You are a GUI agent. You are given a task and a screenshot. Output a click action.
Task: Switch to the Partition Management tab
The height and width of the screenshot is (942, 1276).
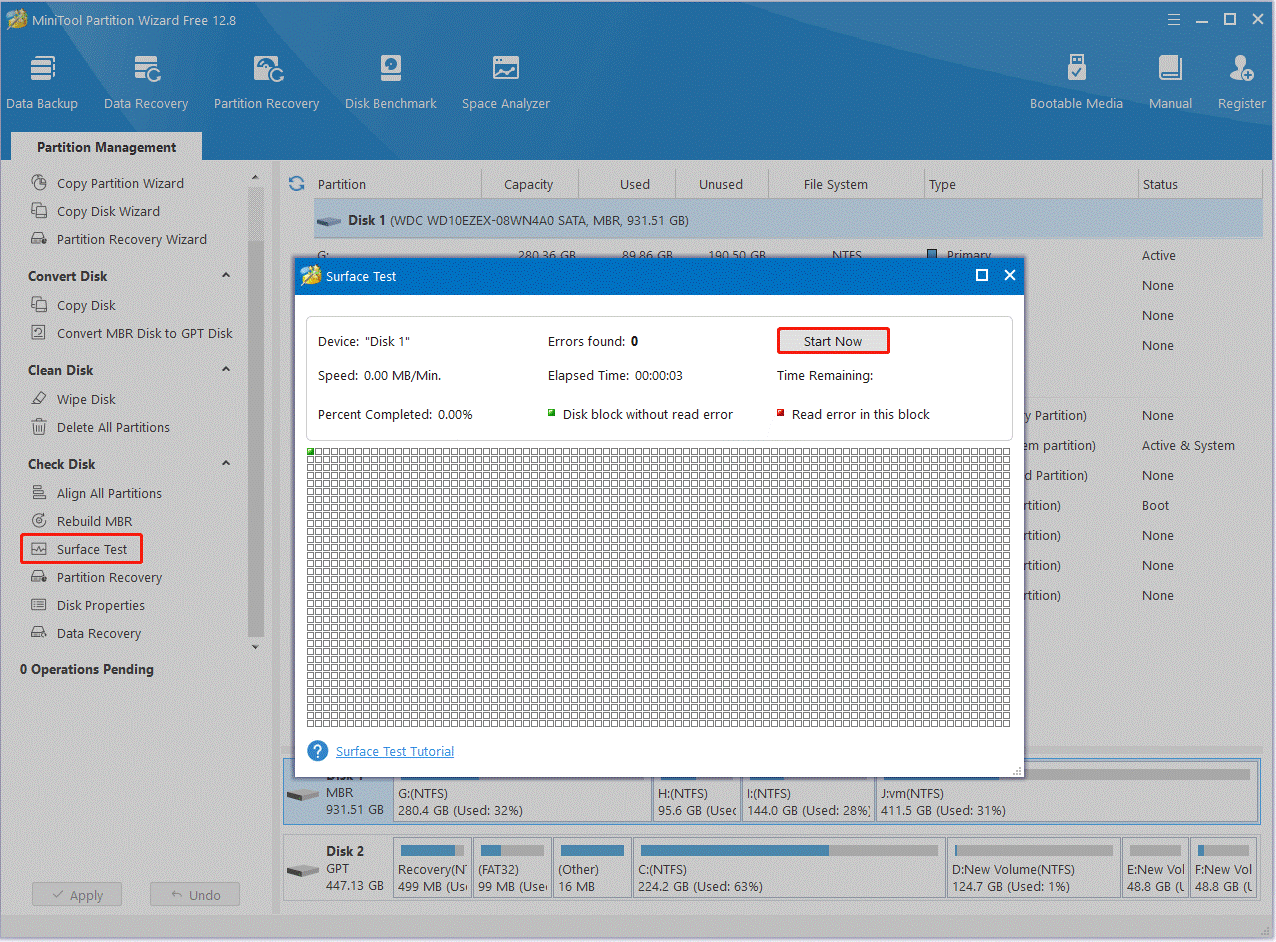point(105,146)
